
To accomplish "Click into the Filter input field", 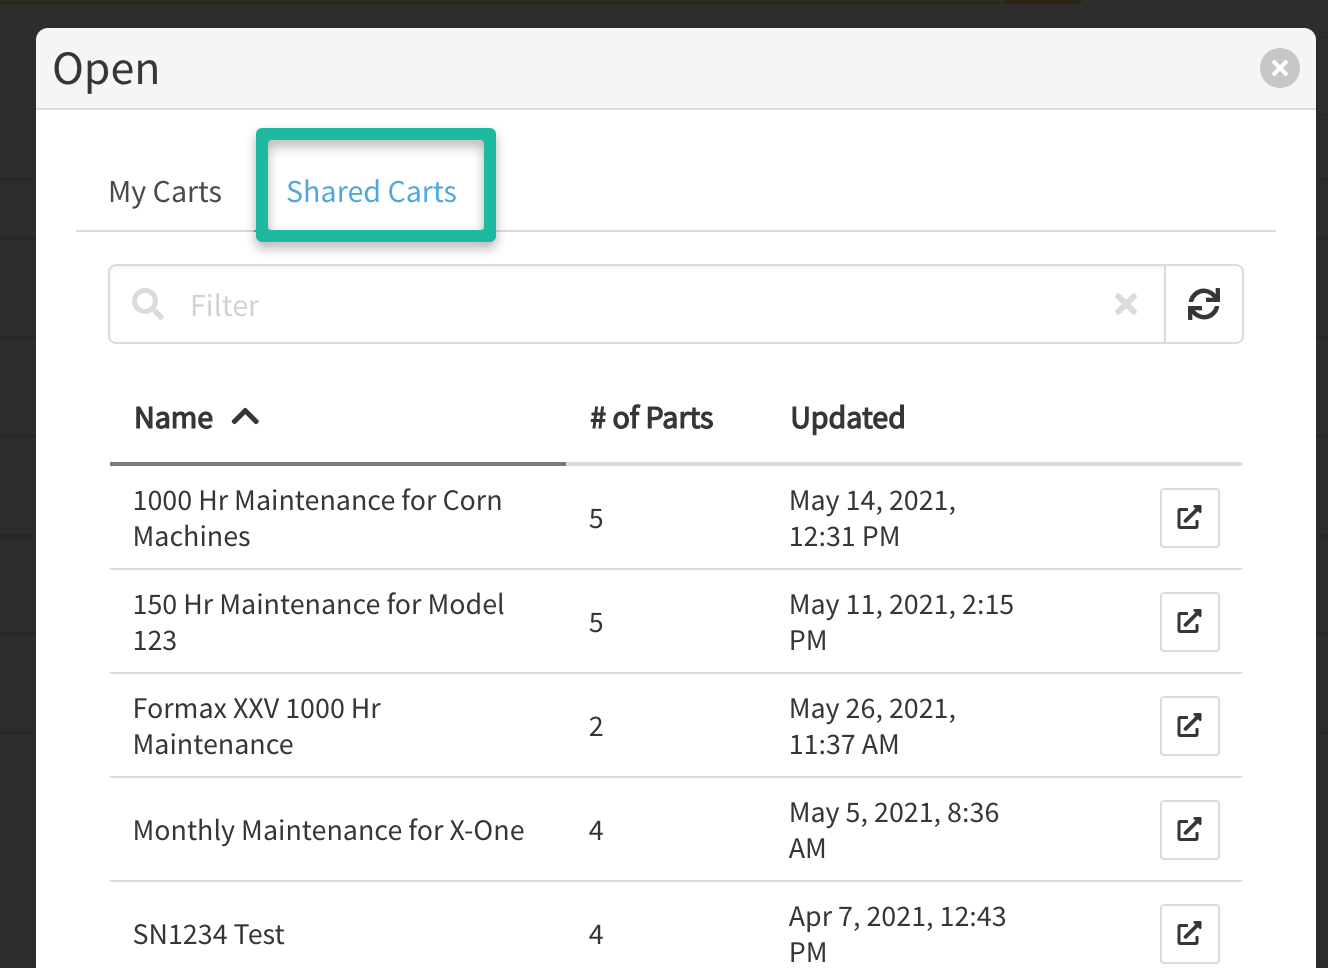I will coord(640,305).
